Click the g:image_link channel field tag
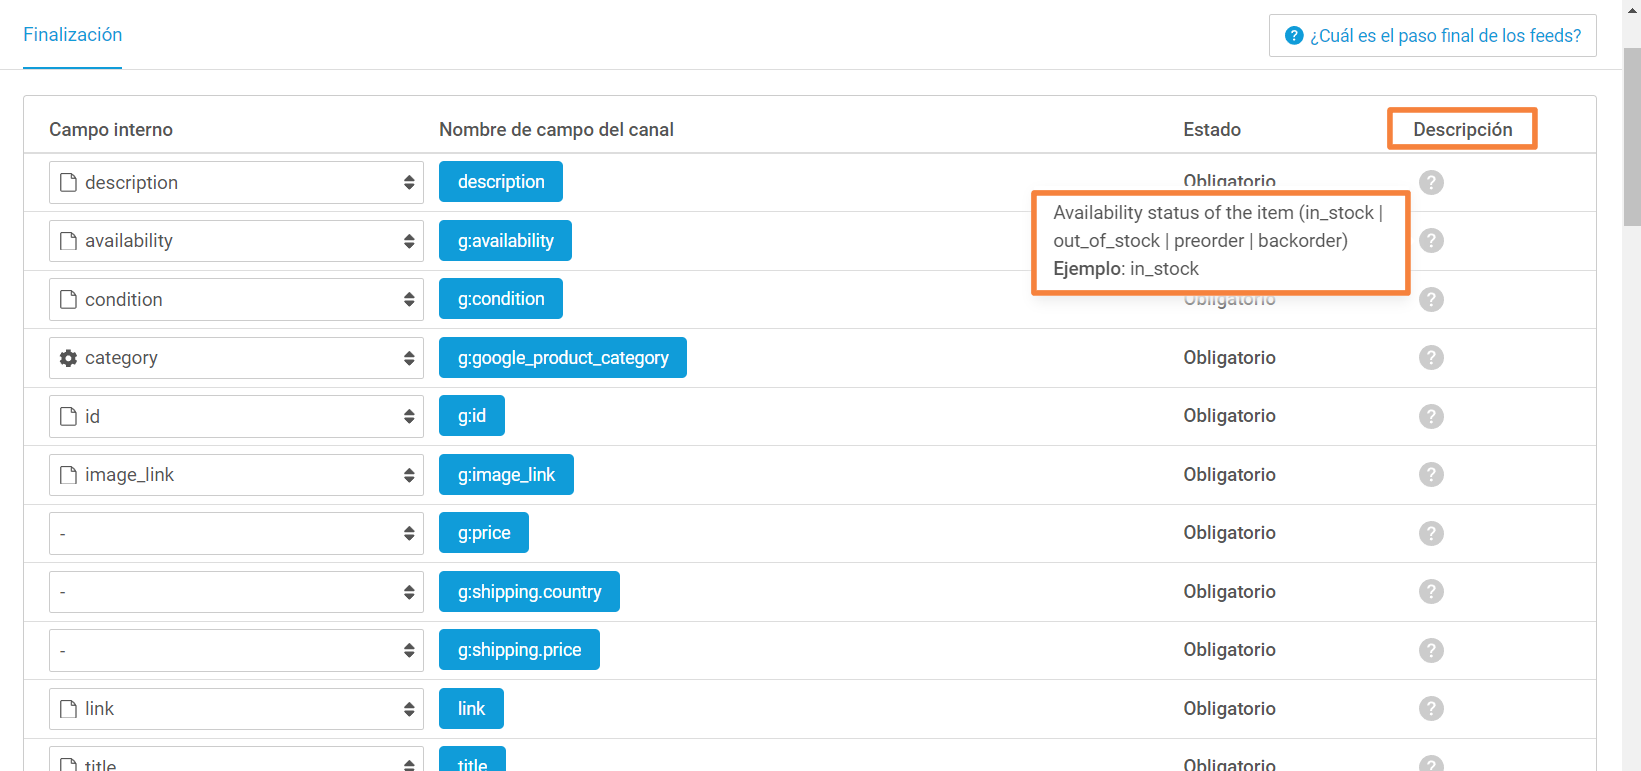 (506, 474)
